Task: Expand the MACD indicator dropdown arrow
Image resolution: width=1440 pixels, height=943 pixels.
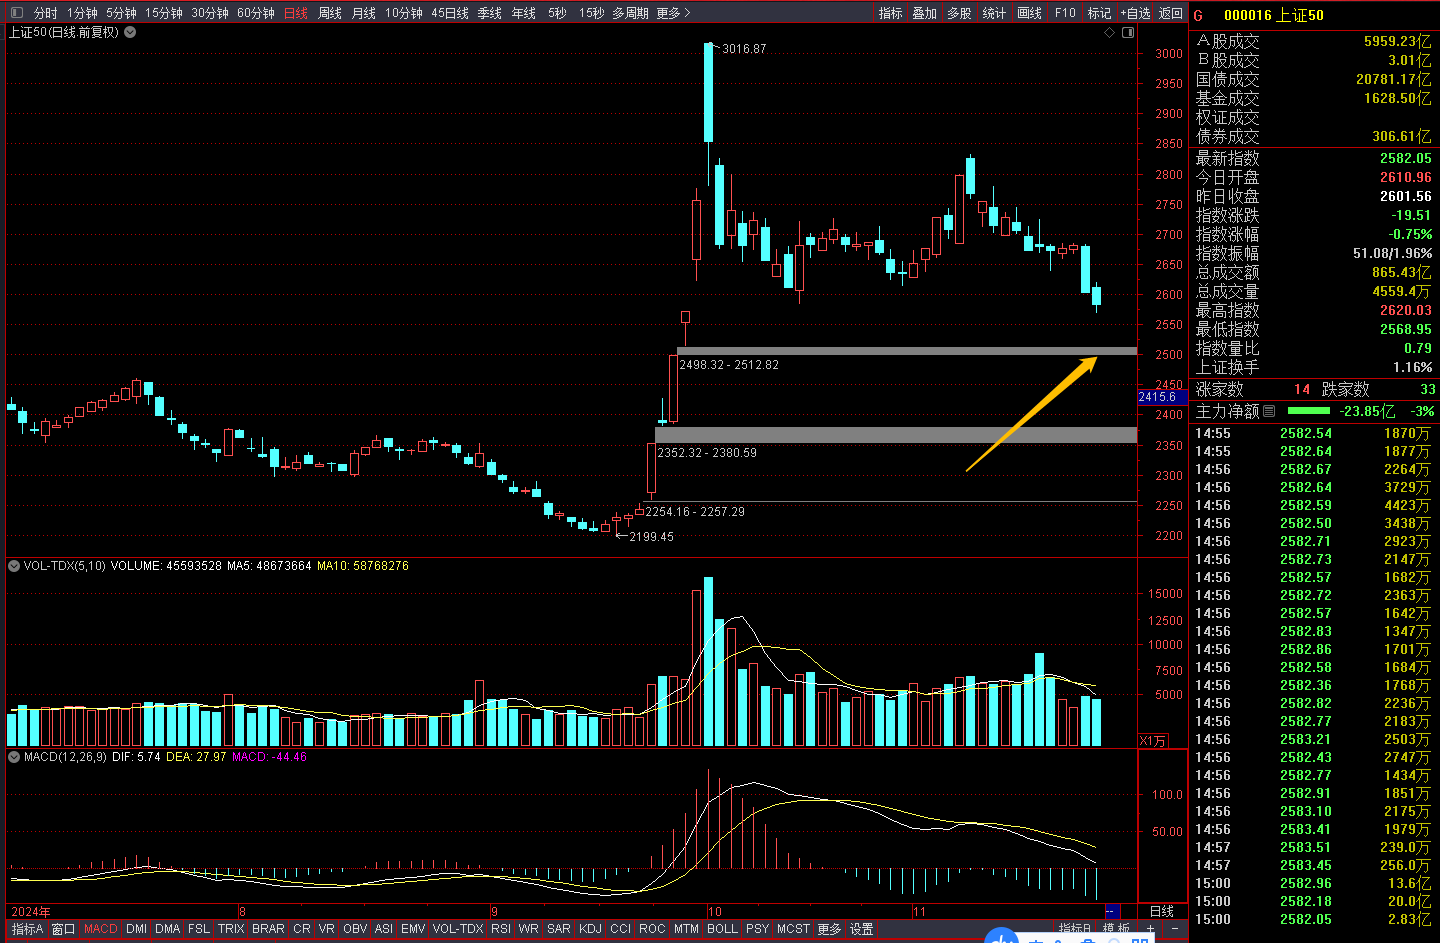Action: coord(14,757)
